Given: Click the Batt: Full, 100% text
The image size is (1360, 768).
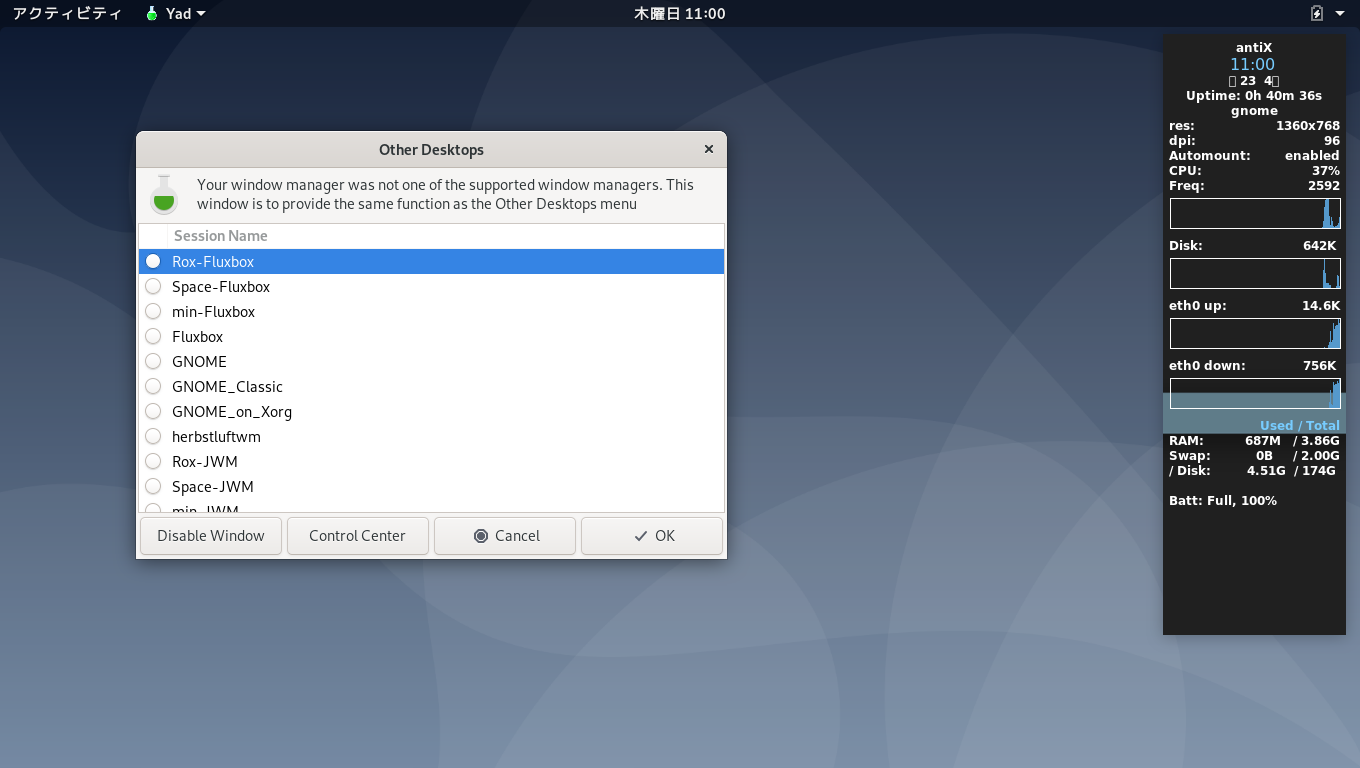Looking at the screenshot, I should (1223, 501).
